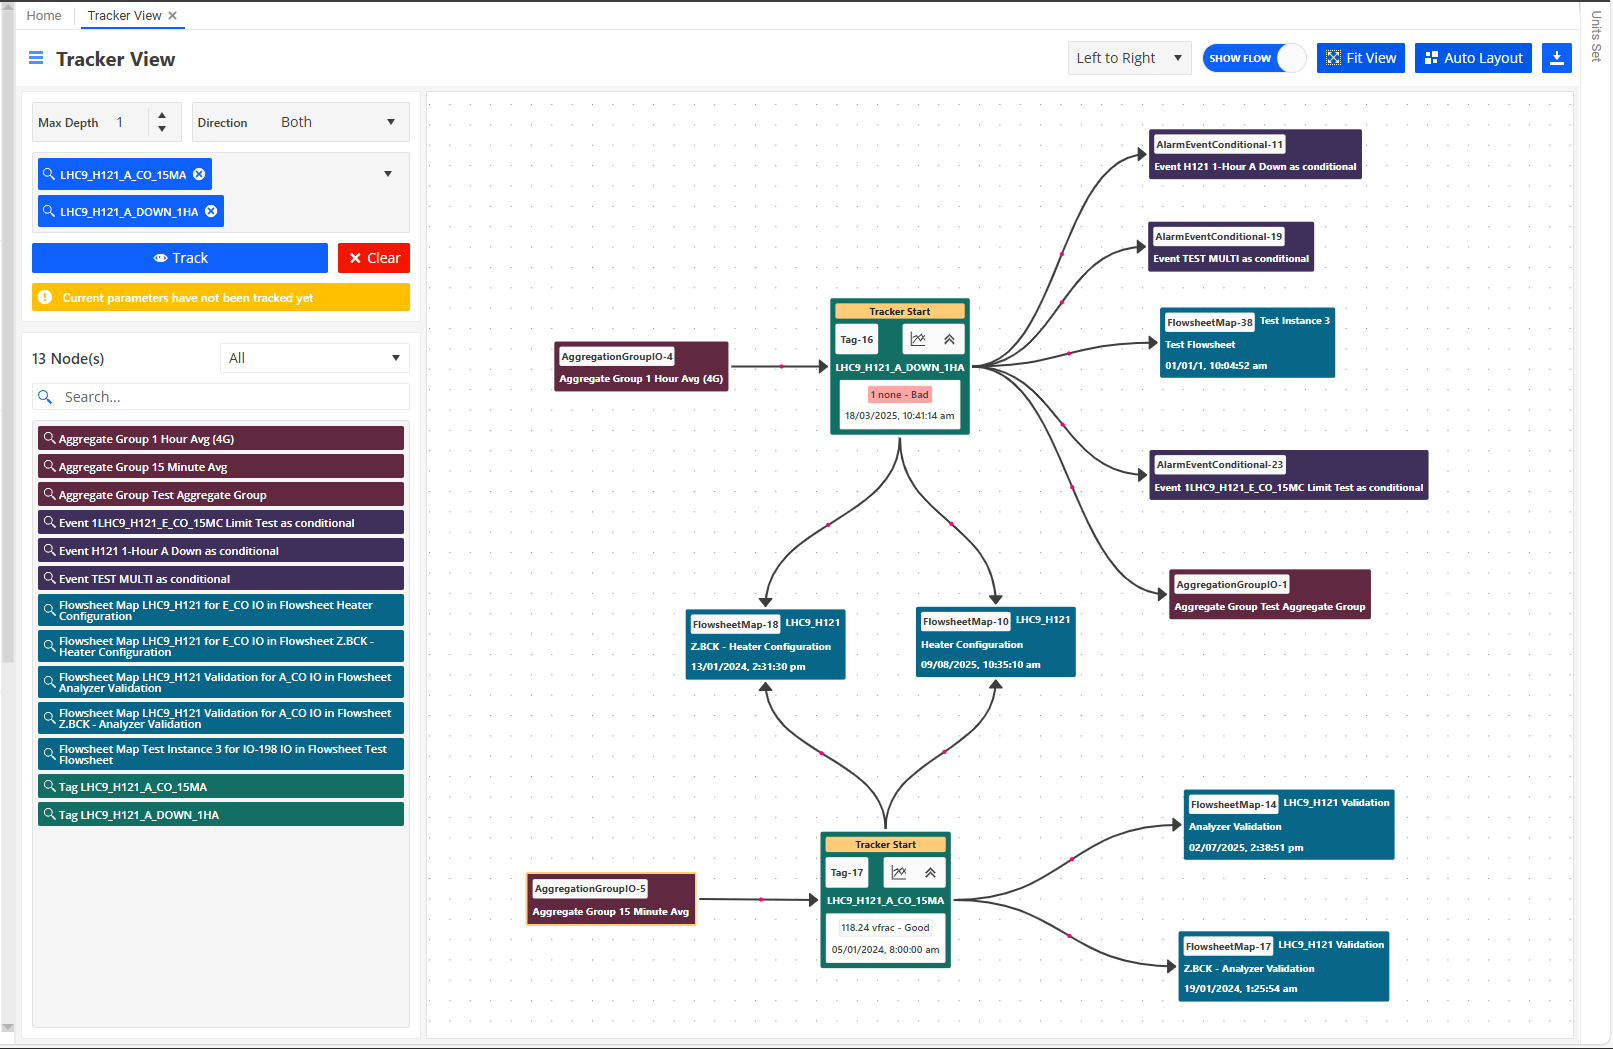Open the All node filter dropdown
This screenshot has width=1613, height=1049.
(314, 358)
